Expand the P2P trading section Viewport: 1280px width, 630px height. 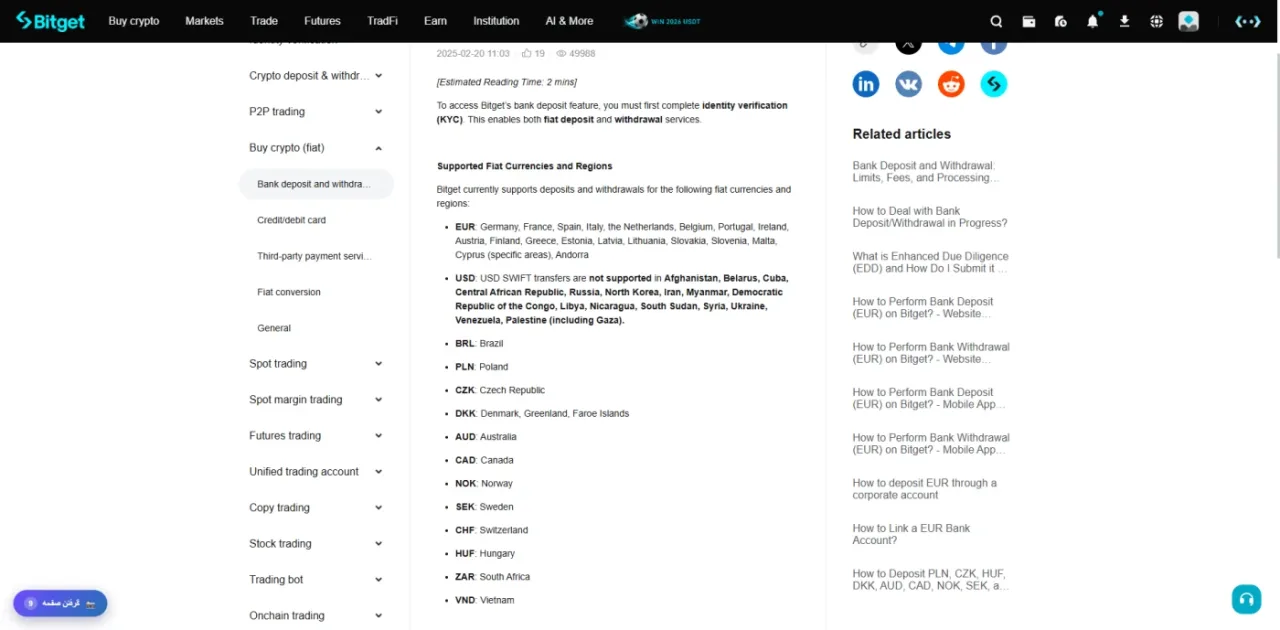point(378,112)
